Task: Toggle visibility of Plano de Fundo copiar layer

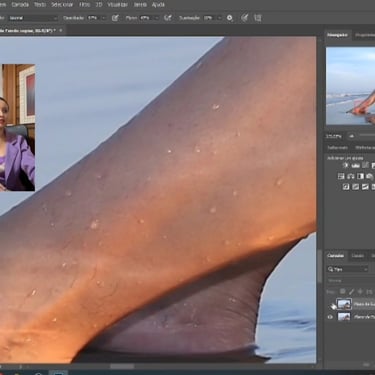Action: point(331,304)
